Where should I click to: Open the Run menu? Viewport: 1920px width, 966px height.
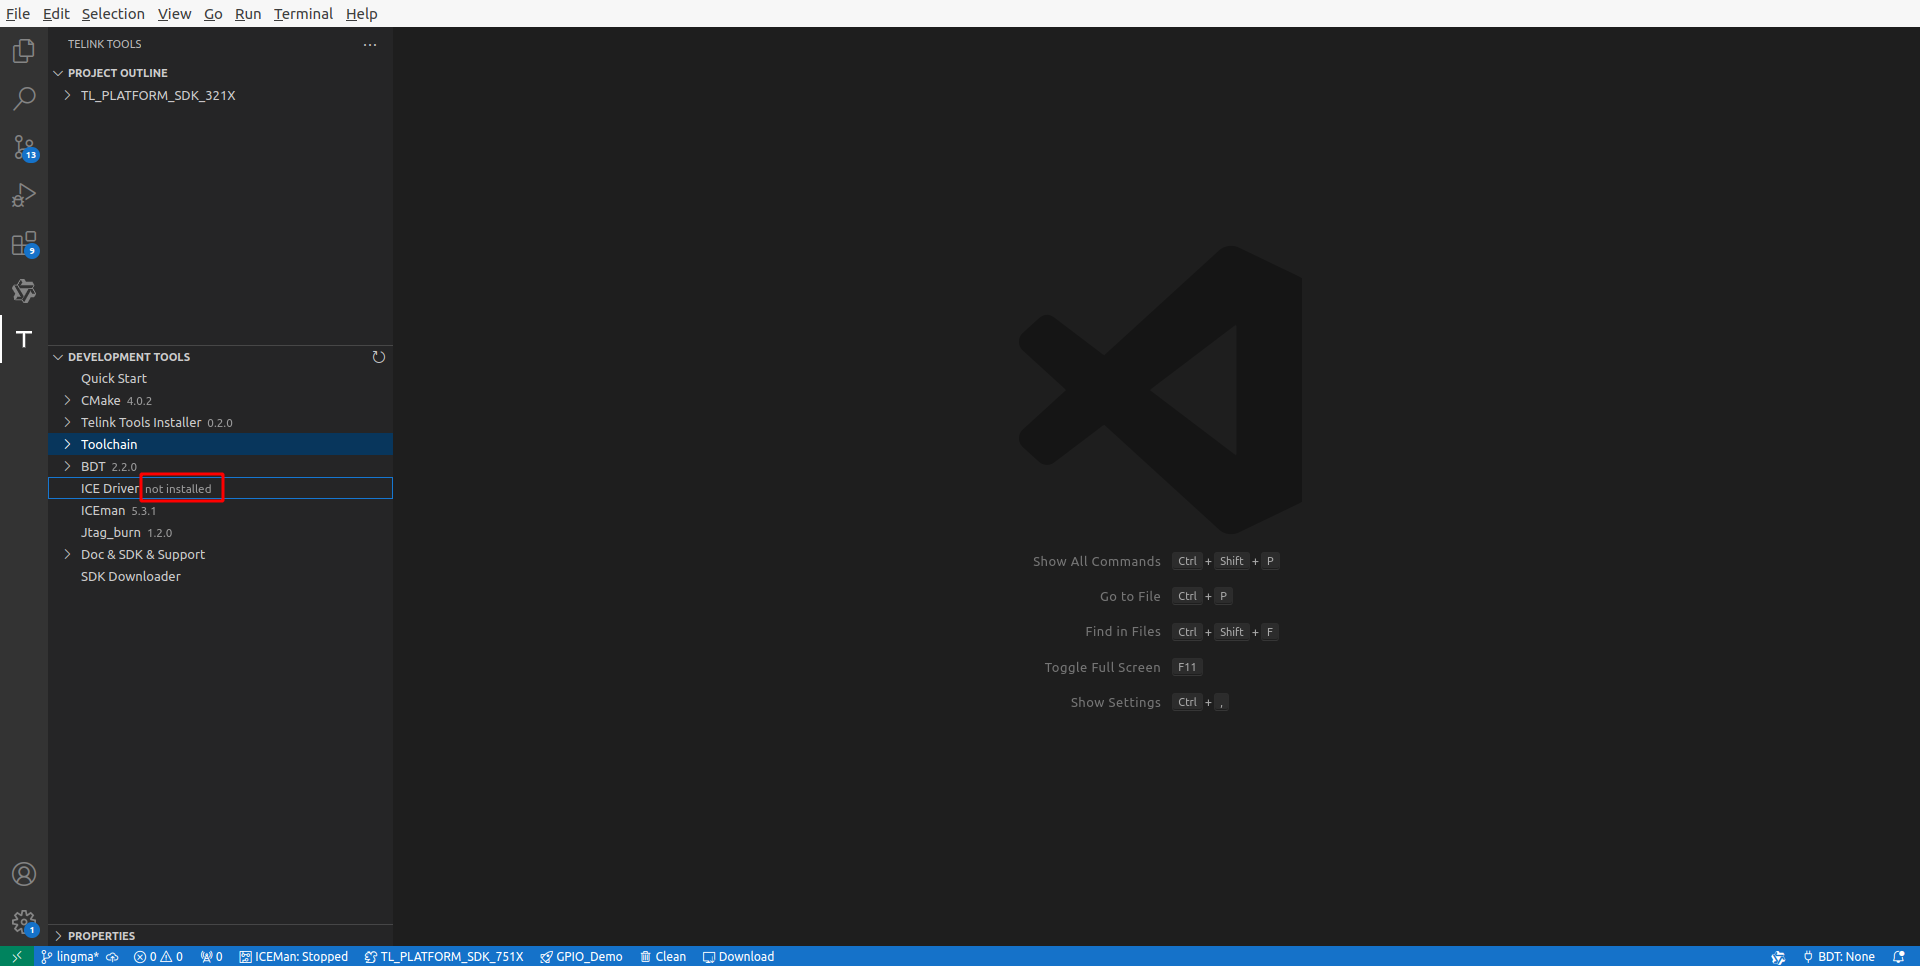(247, 14)
